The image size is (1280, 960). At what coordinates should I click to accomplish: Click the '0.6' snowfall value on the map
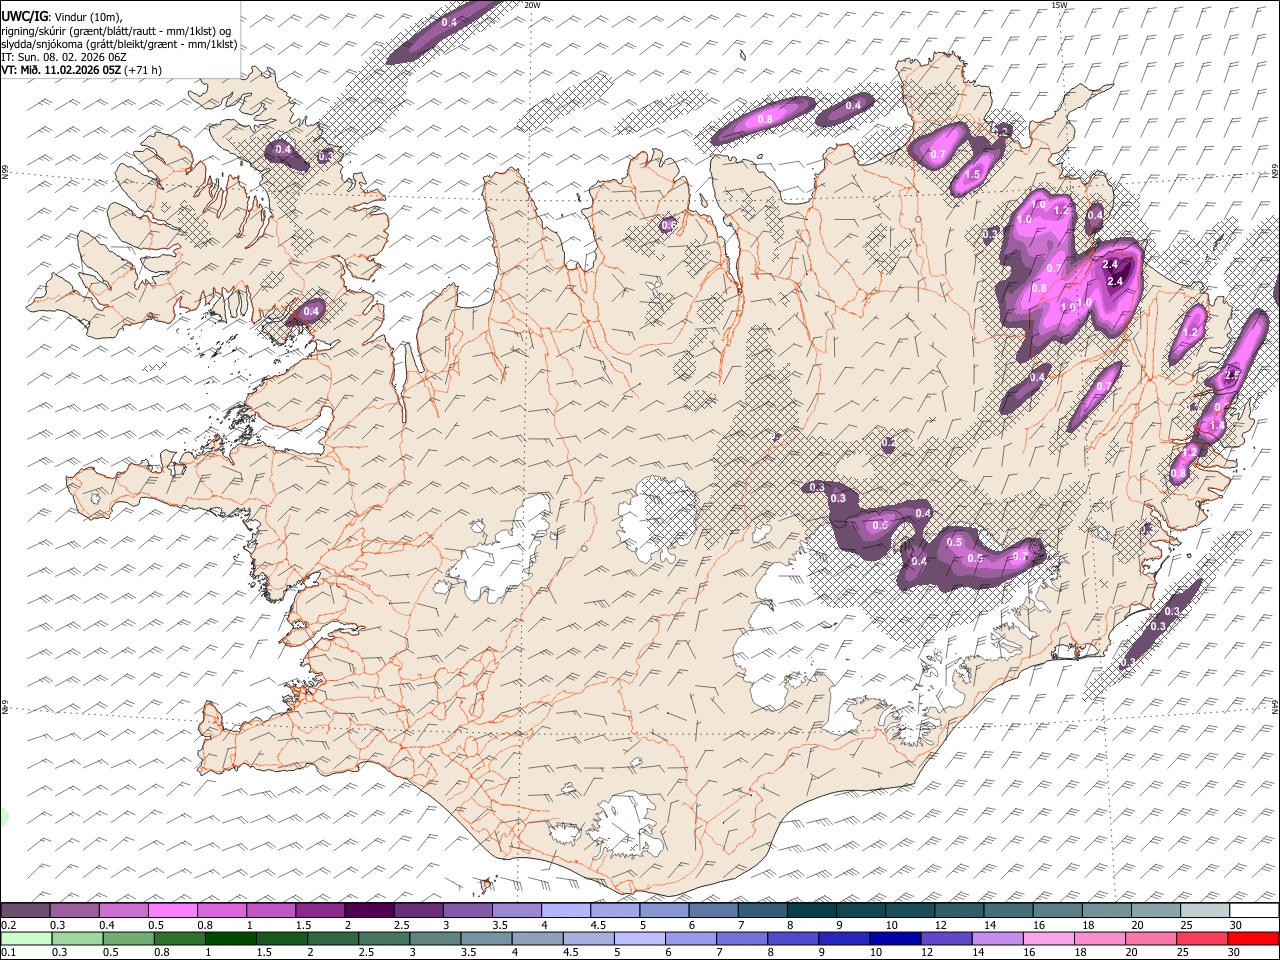tap(669, 226)
